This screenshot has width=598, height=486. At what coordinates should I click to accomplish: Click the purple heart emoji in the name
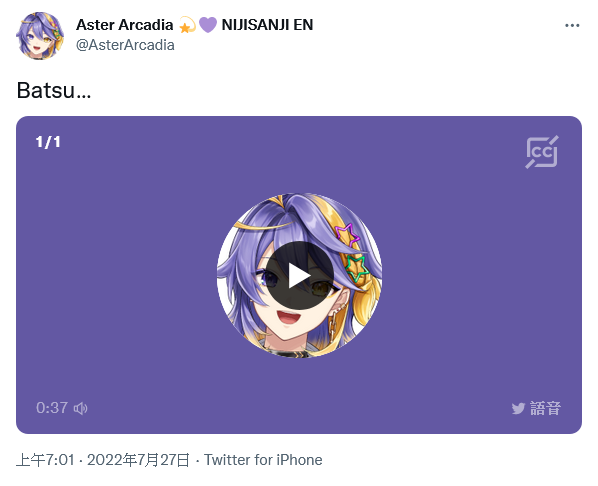[x=208, y=25]
